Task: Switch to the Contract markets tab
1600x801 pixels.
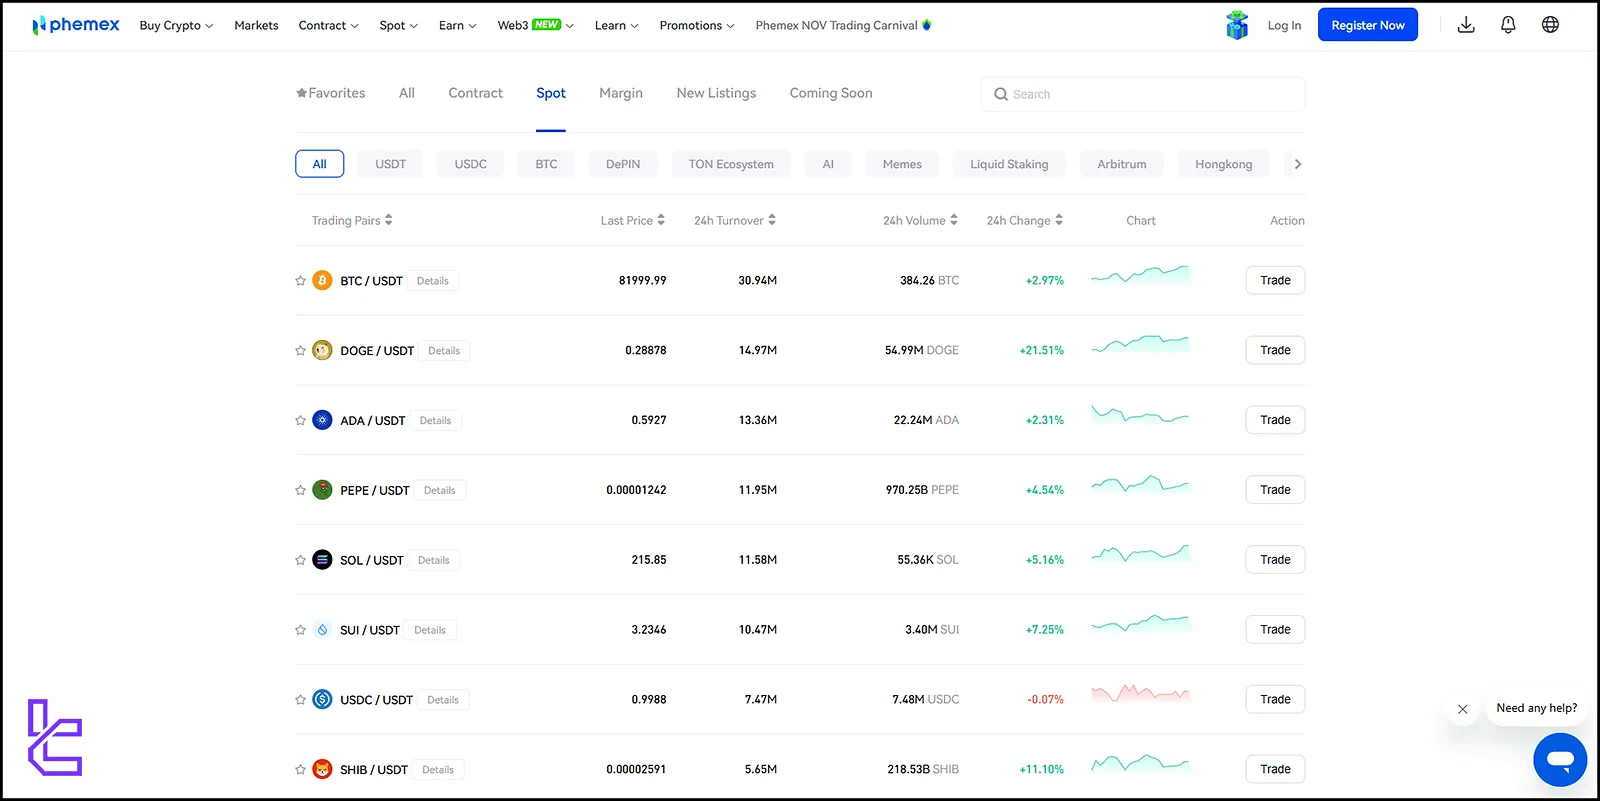Action: pos(475,93)
